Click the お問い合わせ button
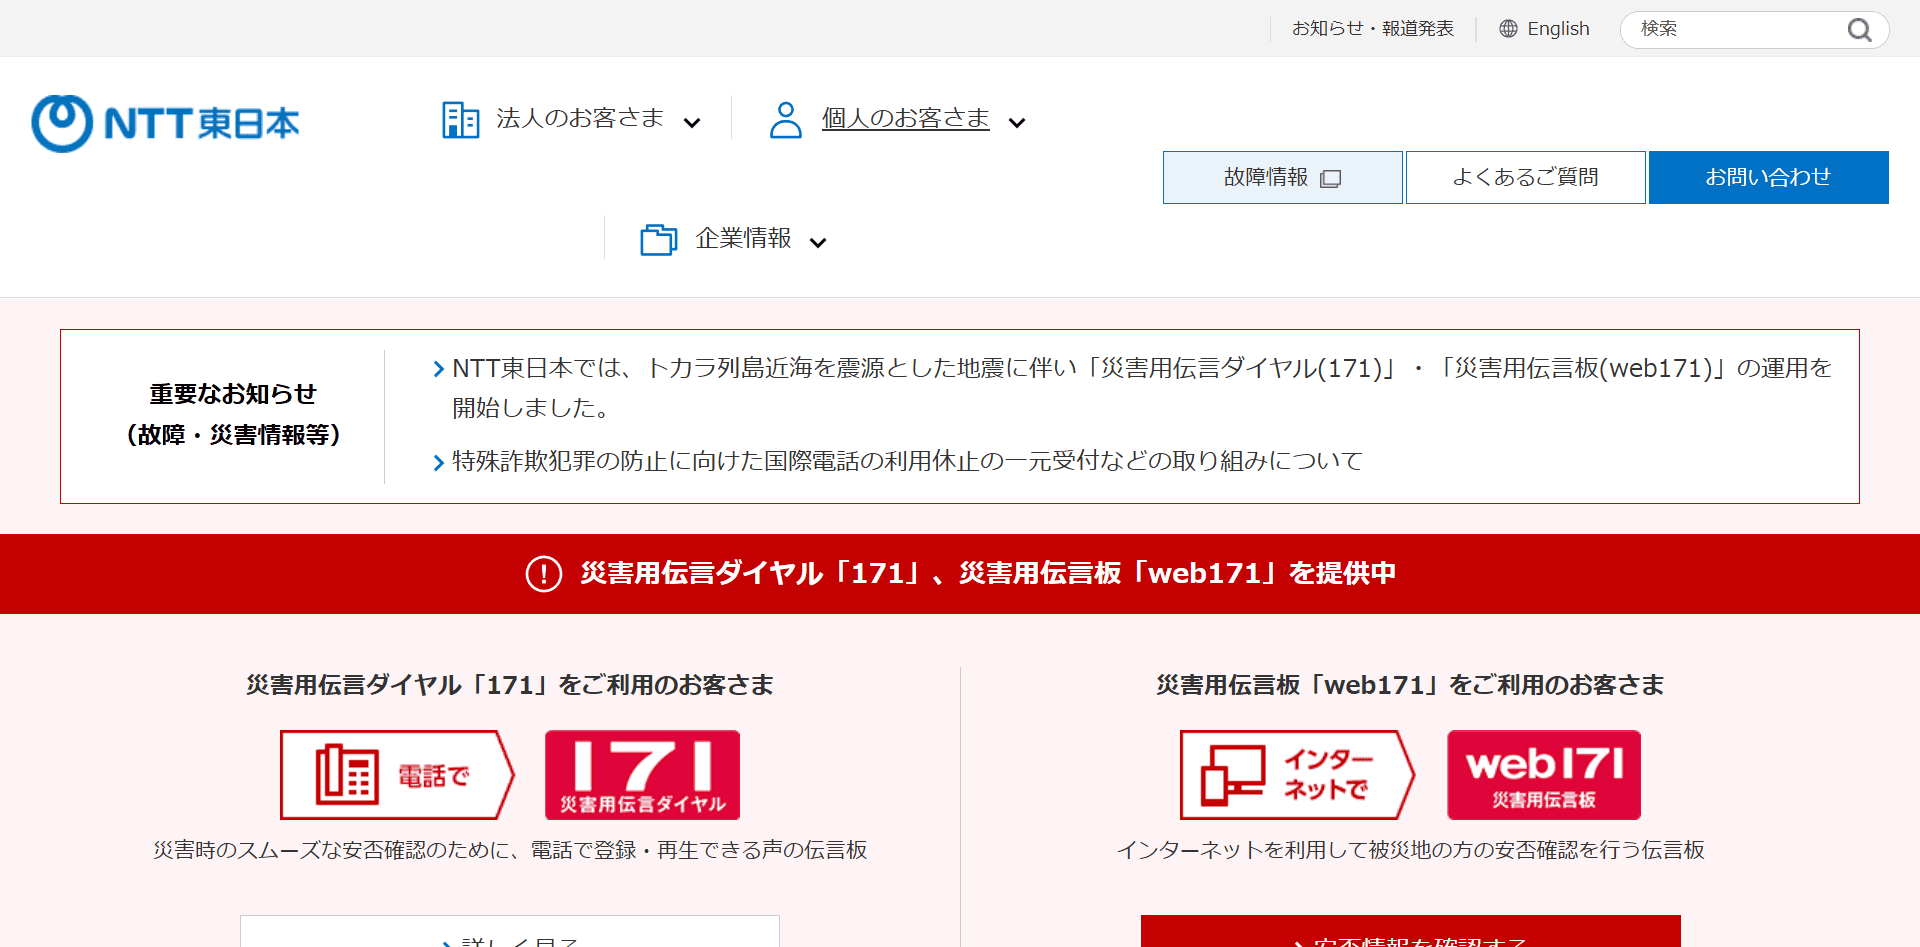The height and width of the screenshot is (947, 1920). [1769, 178]
